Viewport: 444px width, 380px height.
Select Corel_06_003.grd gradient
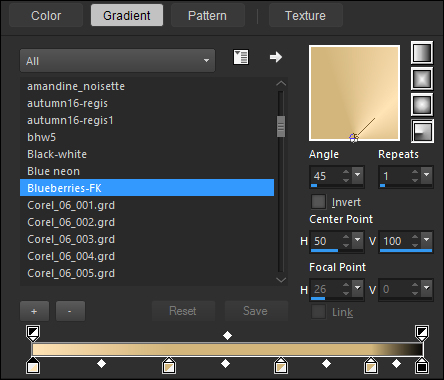tap(147, 239)
